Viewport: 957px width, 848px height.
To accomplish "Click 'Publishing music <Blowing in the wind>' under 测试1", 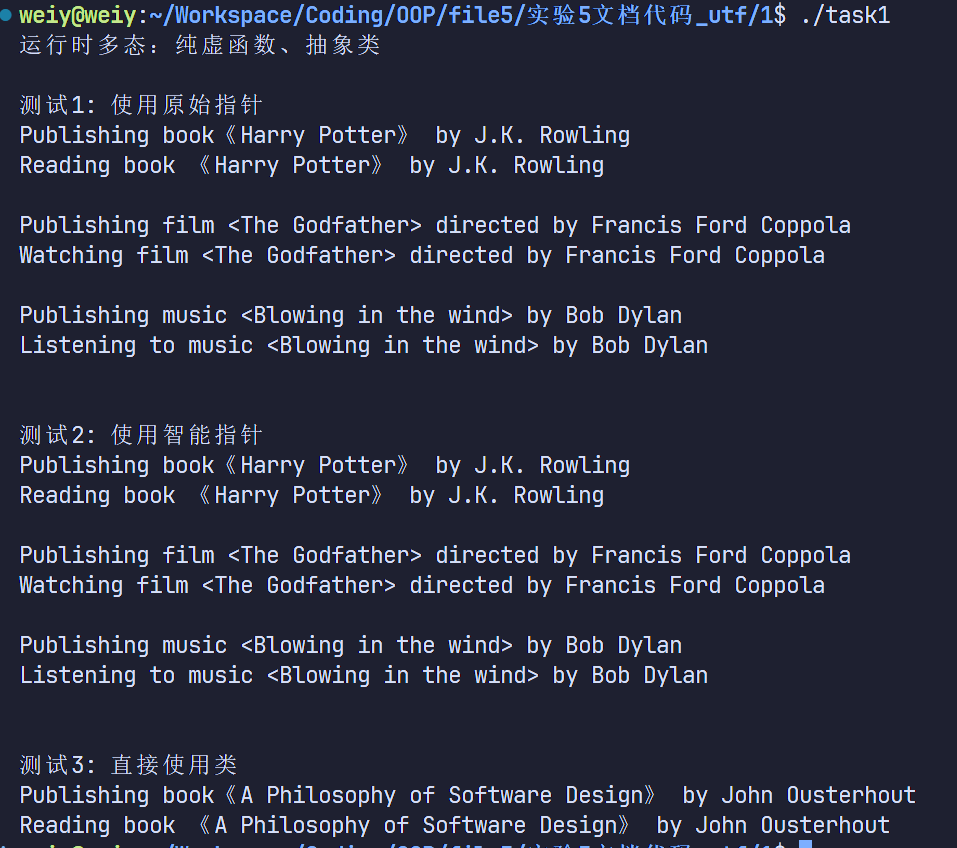I will point(351,315).
